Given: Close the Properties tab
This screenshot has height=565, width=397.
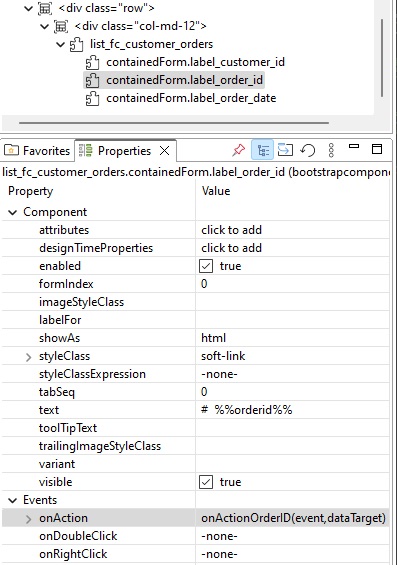Looking at the screenshot, I should click(165, 151).
